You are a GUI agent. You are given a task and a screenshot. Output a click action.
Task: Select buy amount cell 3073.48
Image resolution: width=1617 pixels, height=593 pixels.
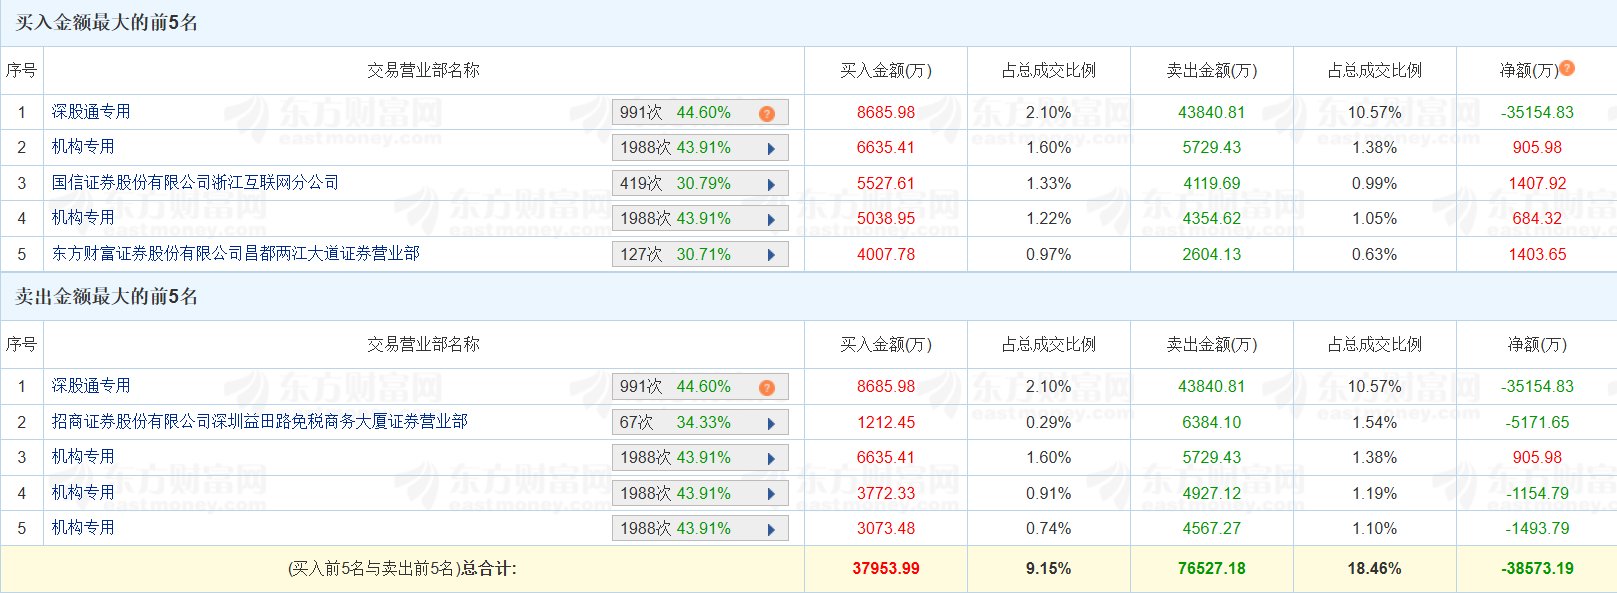tap(886, 528)
